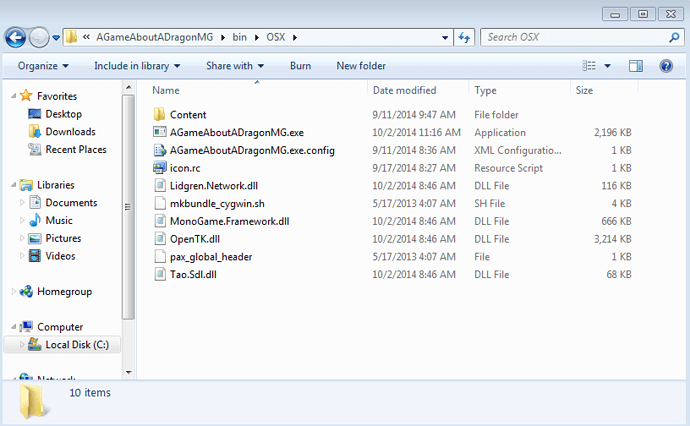Expand the Local Disk (C:) node
This screenshot has width=690, height=426.
[x=22, y=345]
